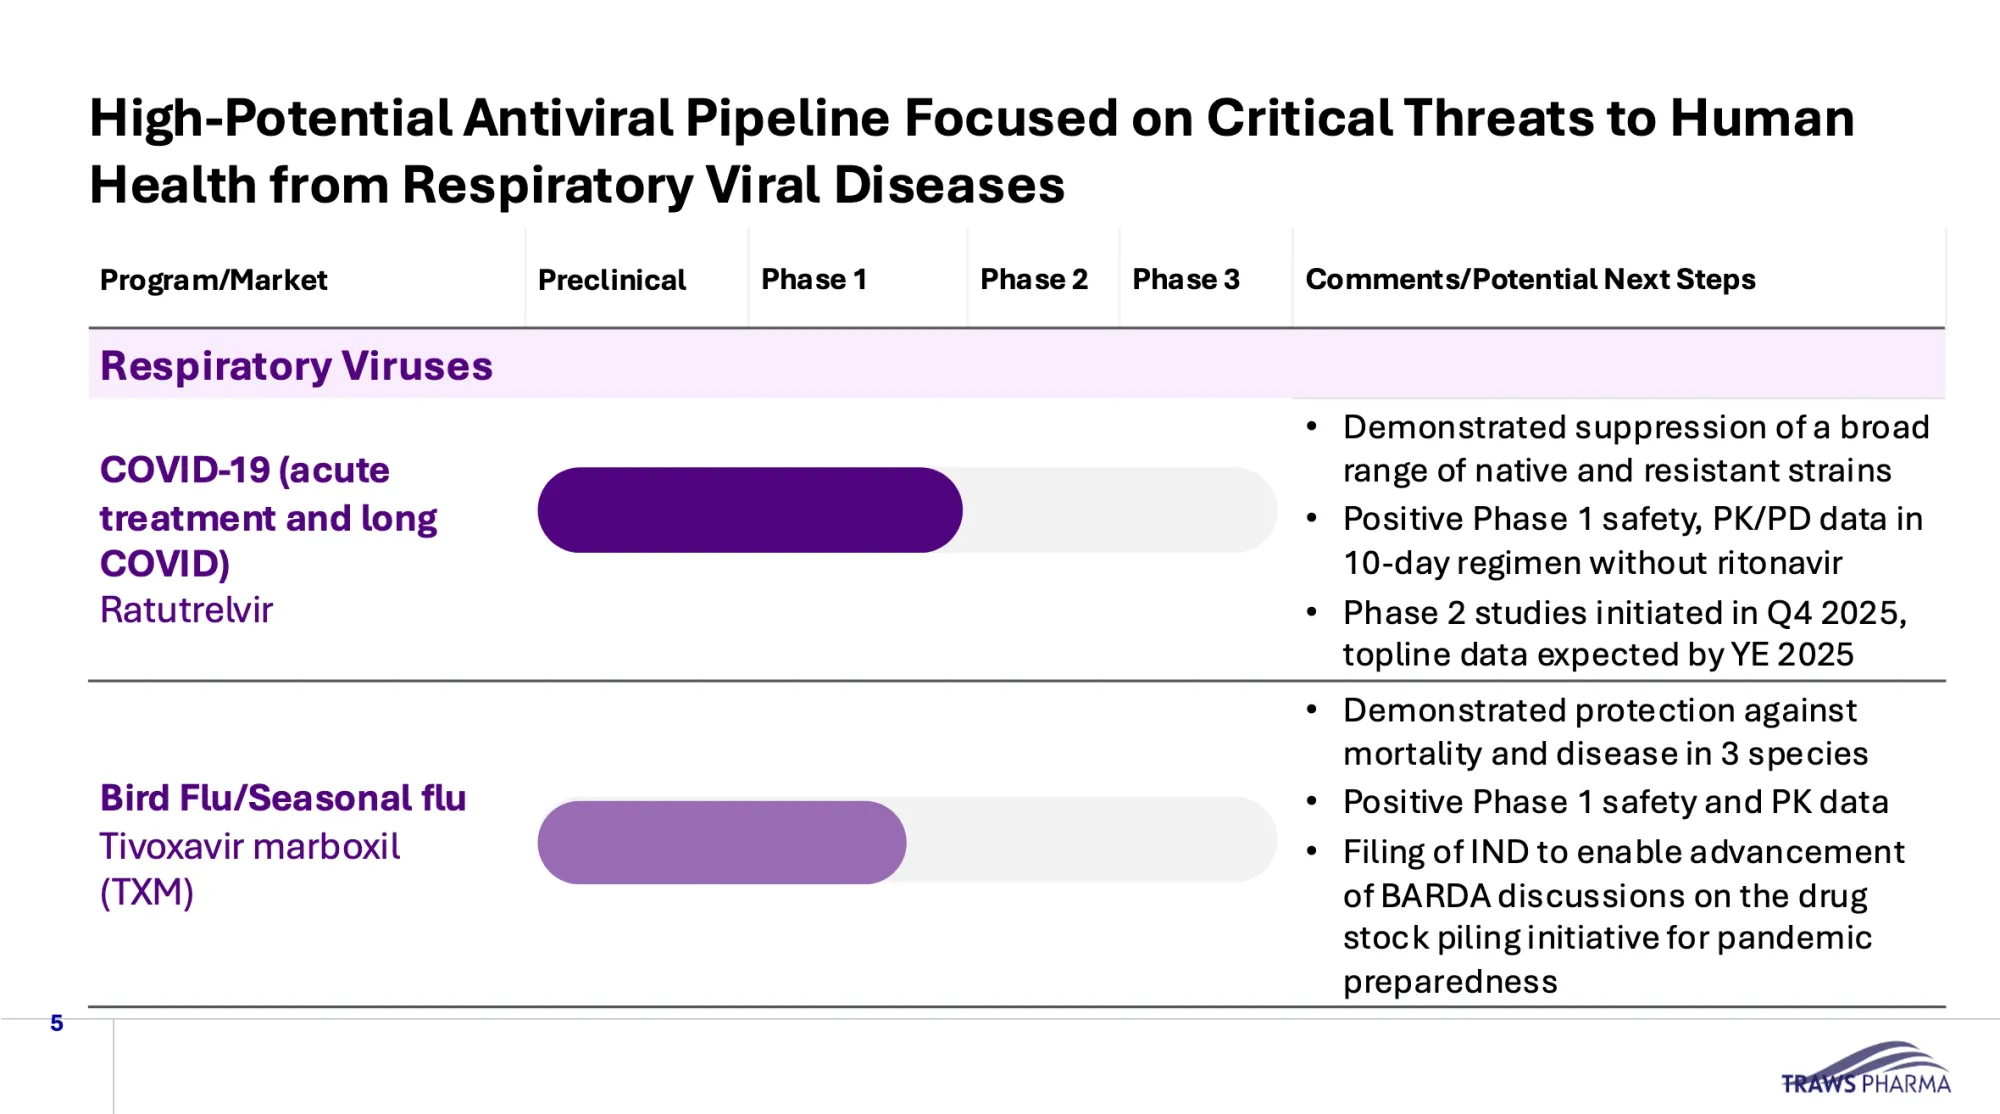Select the Preclinical column header

click(612, 280)
